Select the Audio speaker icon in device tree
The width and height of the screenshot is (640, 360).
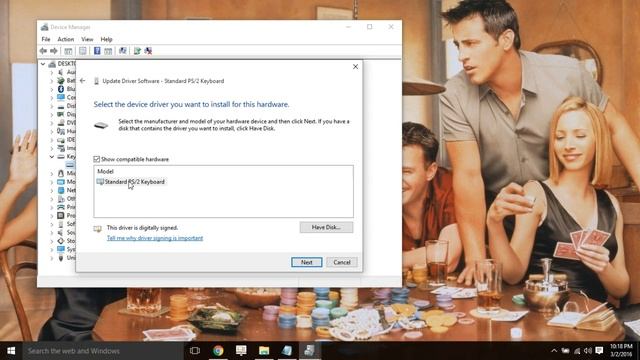[61, 72]
